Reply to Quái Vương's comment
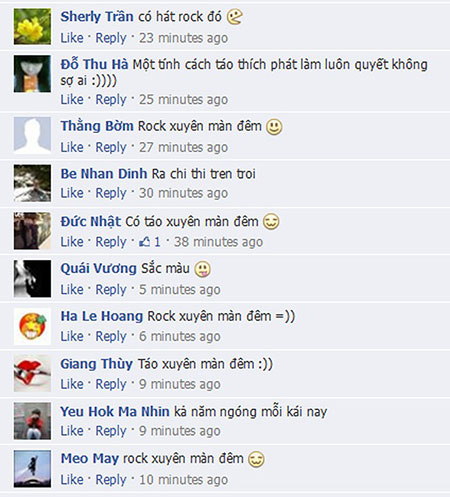Image resolution: width=450 pixels, height=497 pixels. [111, 289]
